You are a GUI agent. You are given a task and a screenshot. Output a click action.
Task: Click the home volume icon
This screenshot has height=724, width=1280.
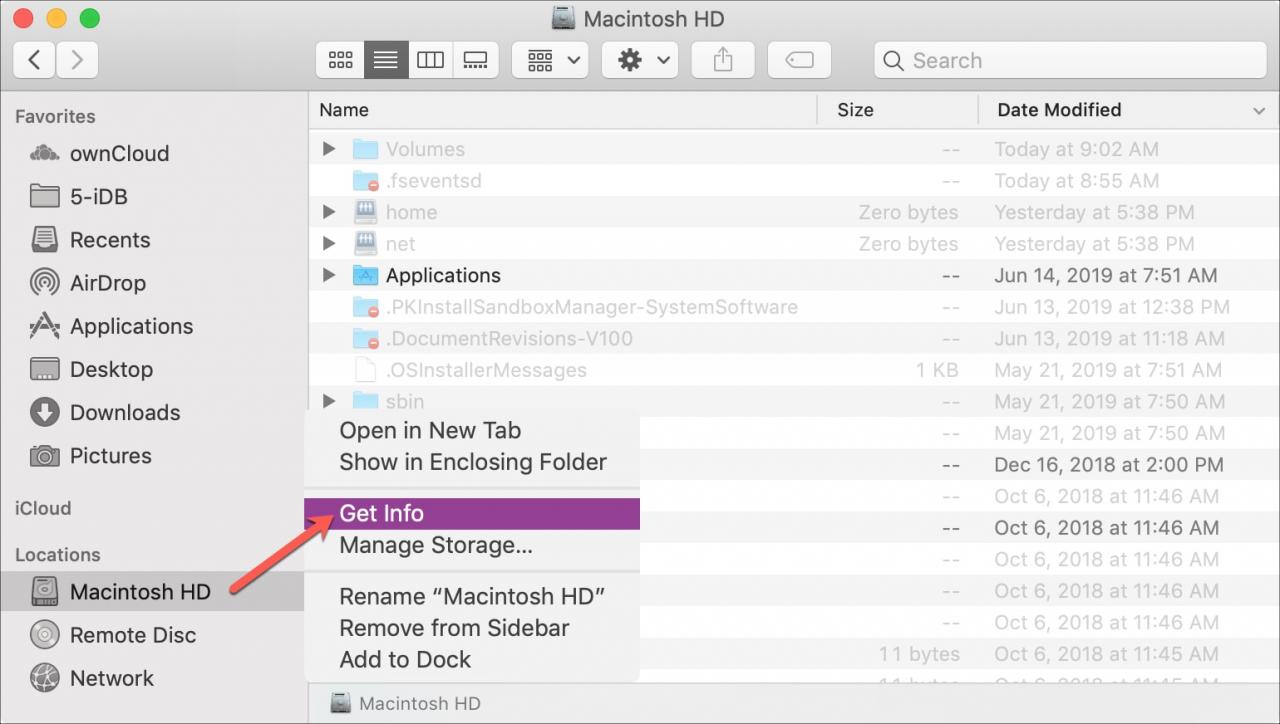click(365, 212)
